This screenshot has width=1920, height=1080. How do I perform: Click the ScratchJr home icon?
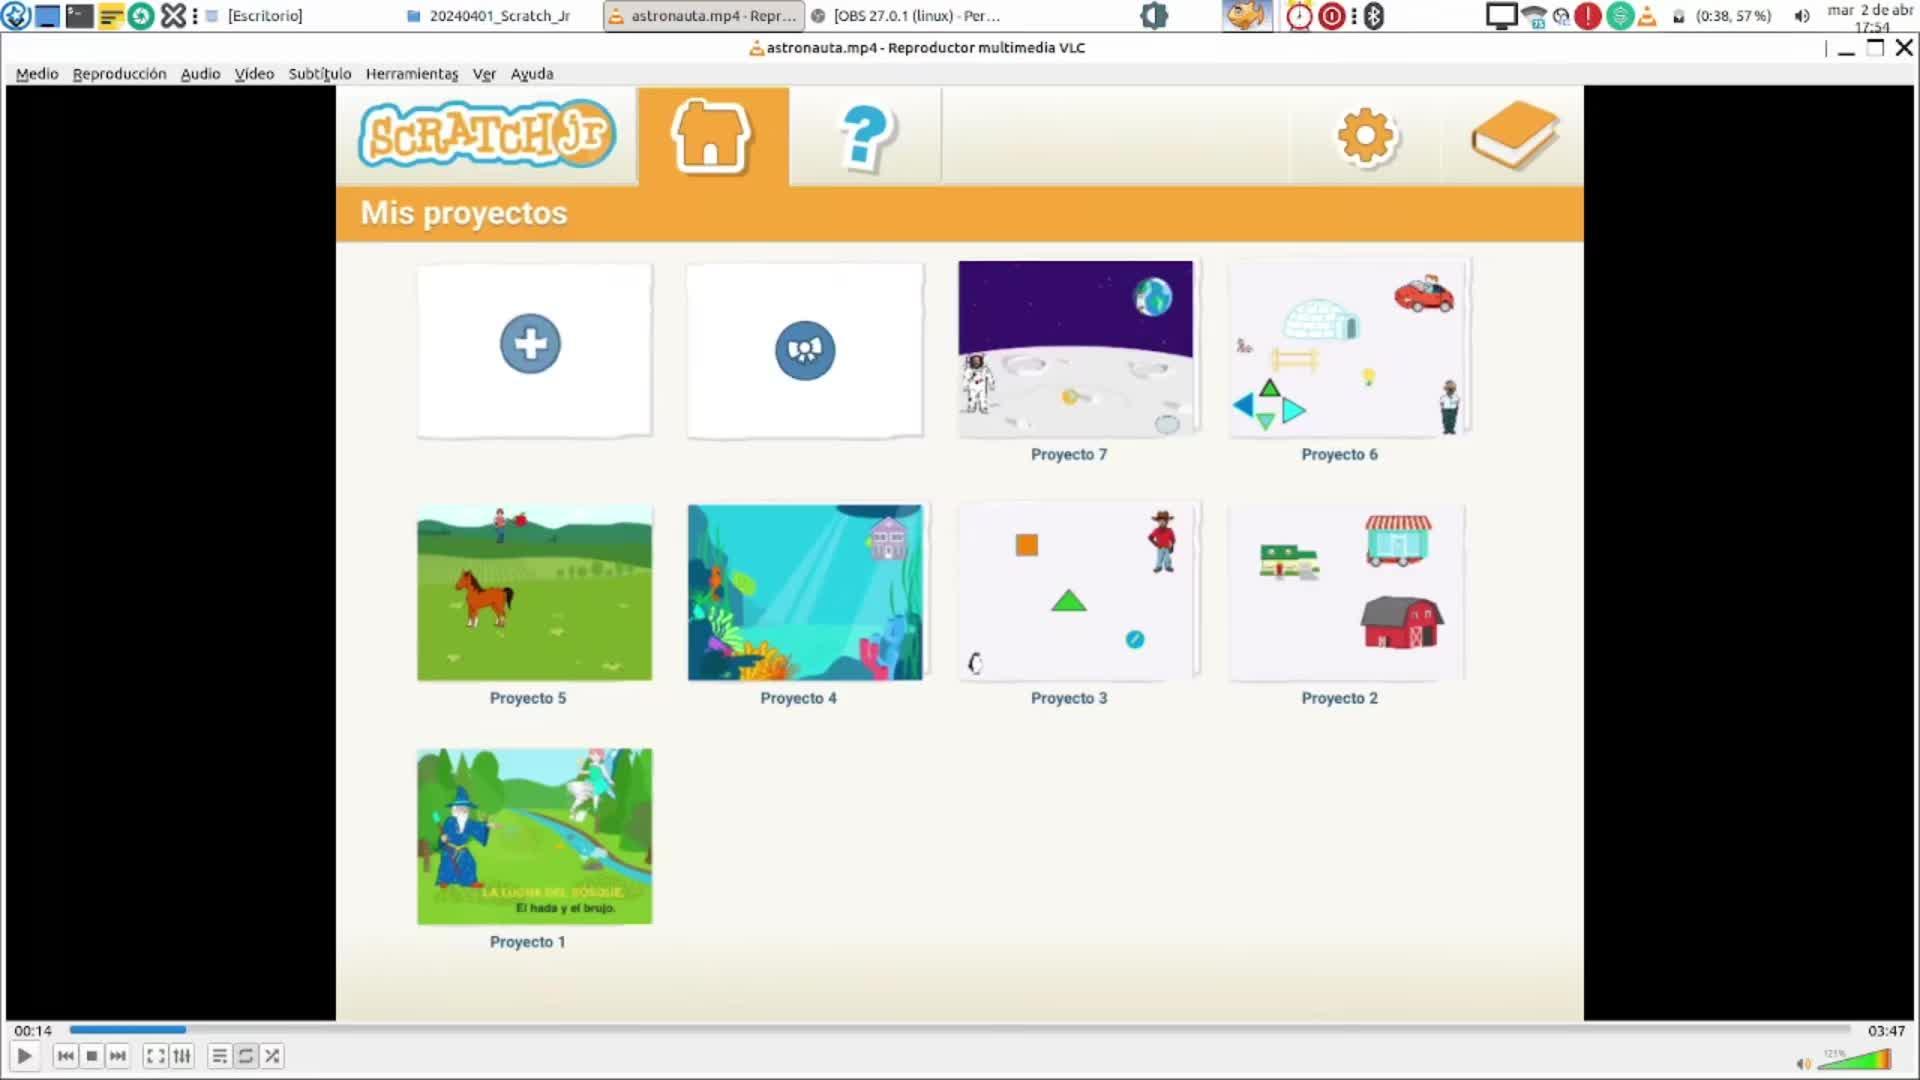pyautogui.click(x=712, y=137)
